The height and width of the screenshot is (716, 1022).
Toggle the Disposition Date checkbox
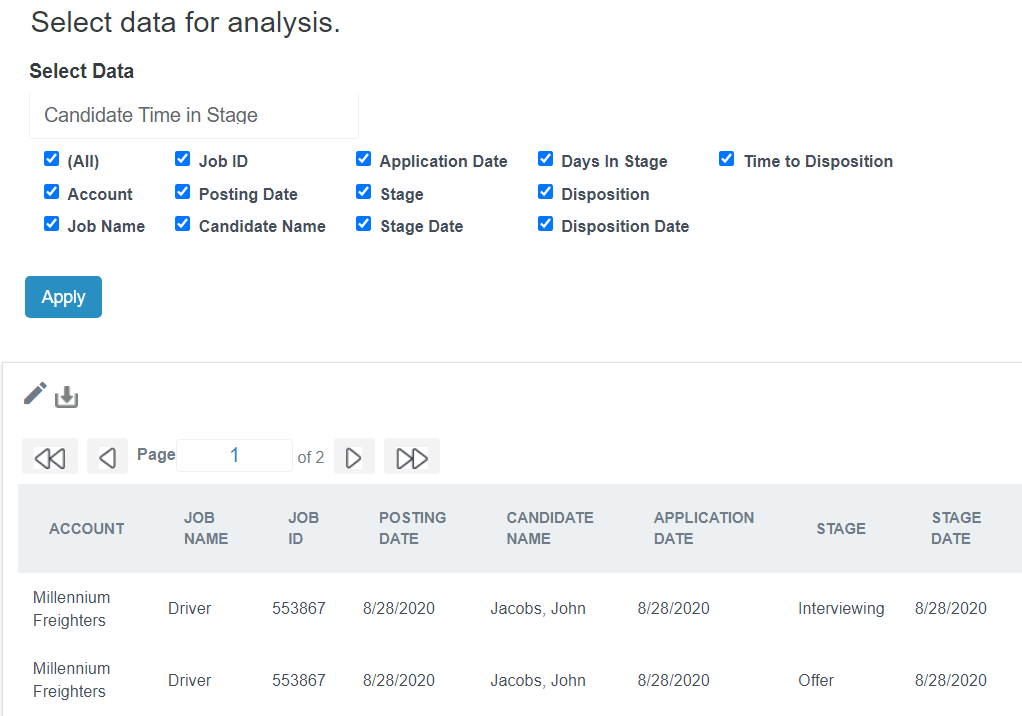pyautogui.click(x=546, y=224)
